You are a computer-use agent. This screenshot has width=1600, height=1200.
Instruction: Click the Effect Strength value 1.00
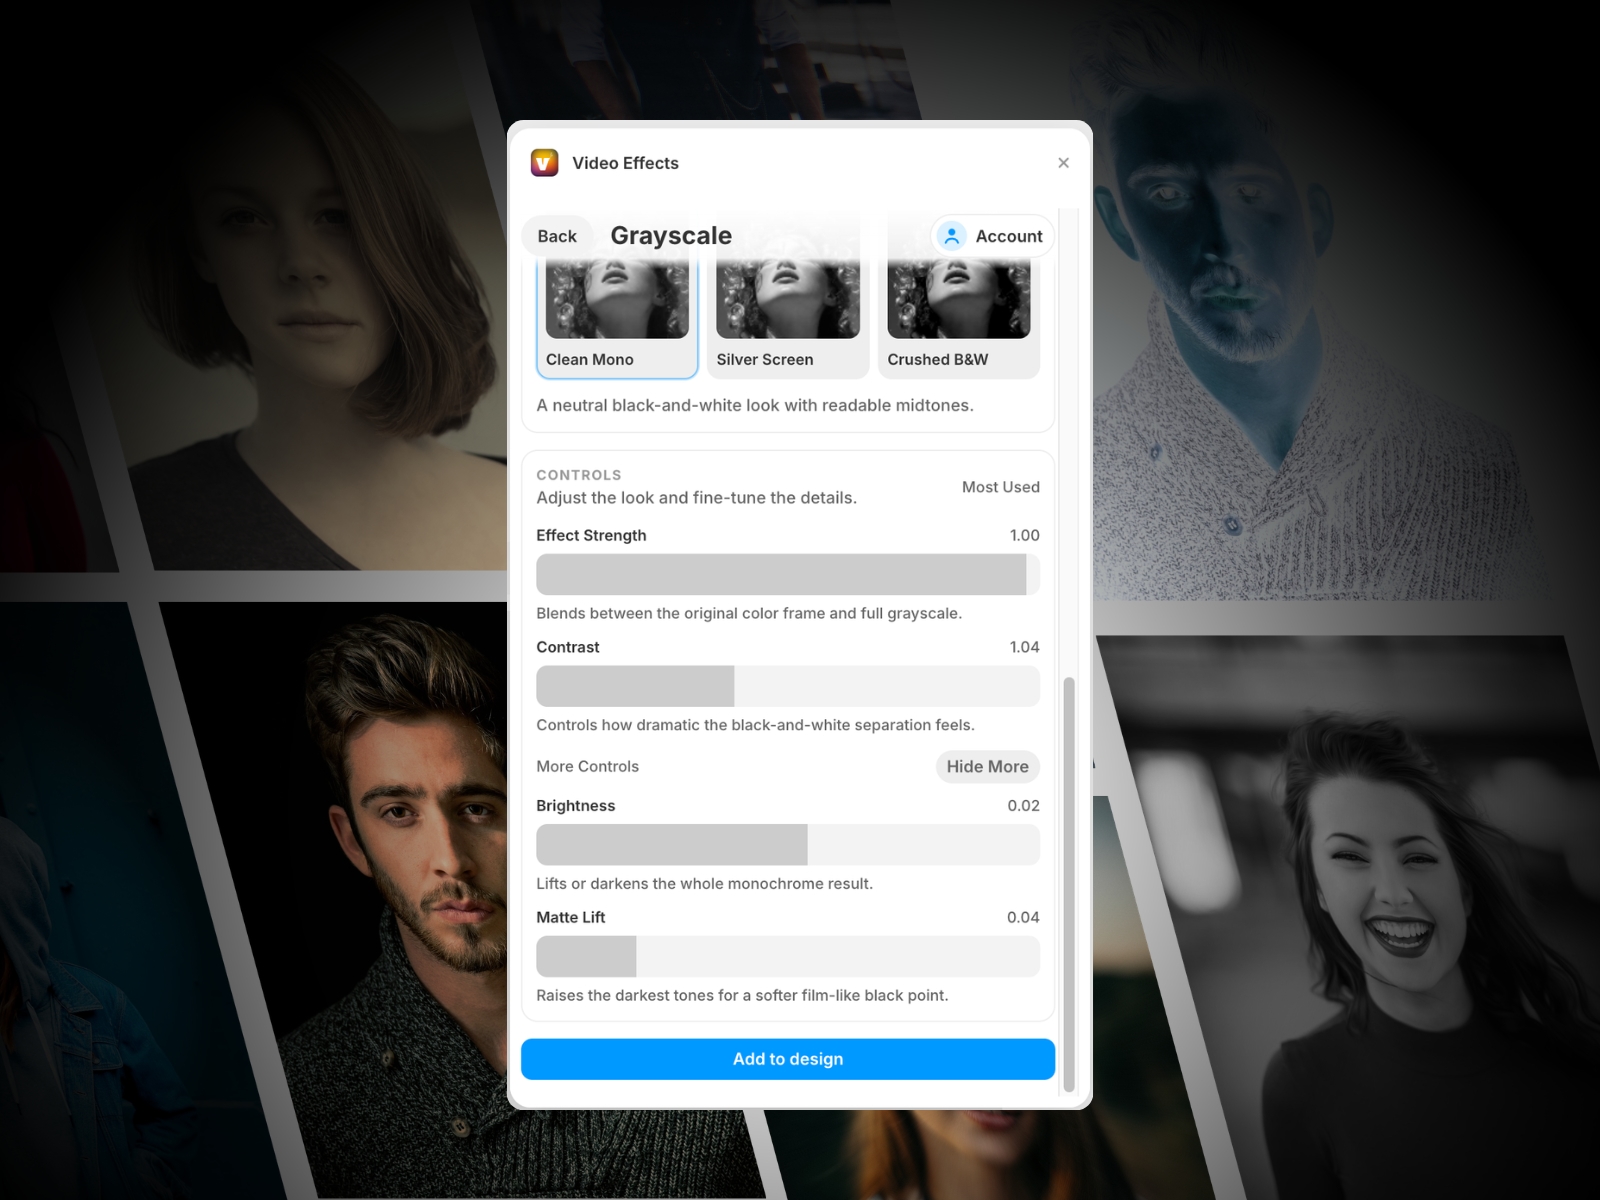tap(1024, 535)
